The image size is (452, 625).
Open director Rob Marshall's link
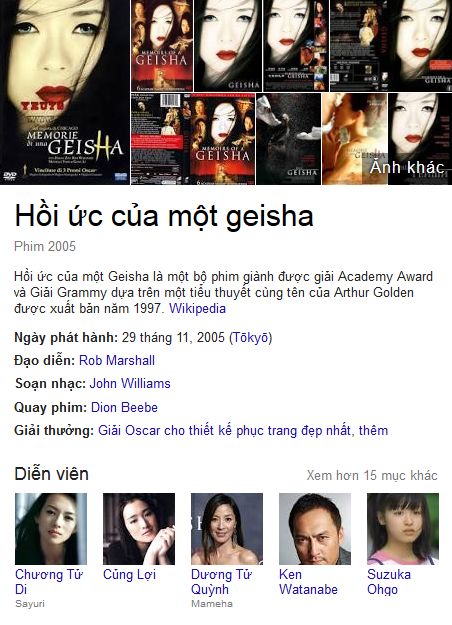[x=117, y=360]
